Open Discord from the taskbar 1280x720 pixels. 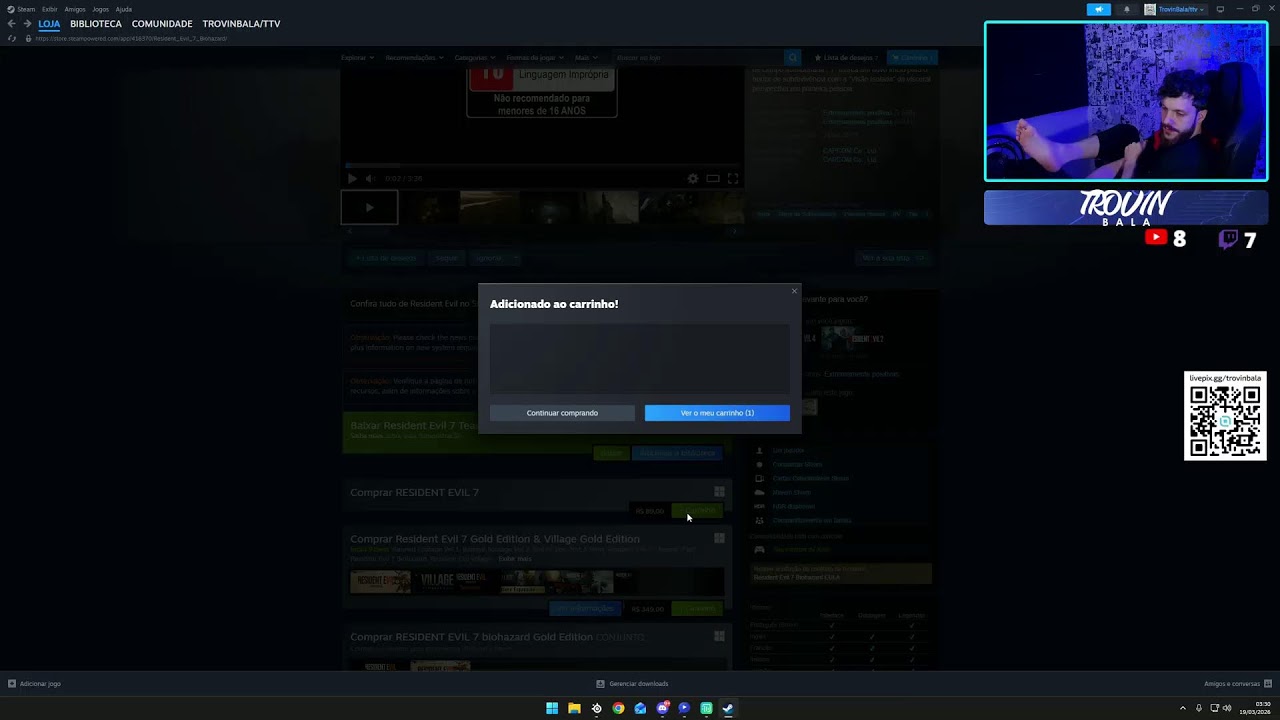pyautogui.click(x=662, y=708)
